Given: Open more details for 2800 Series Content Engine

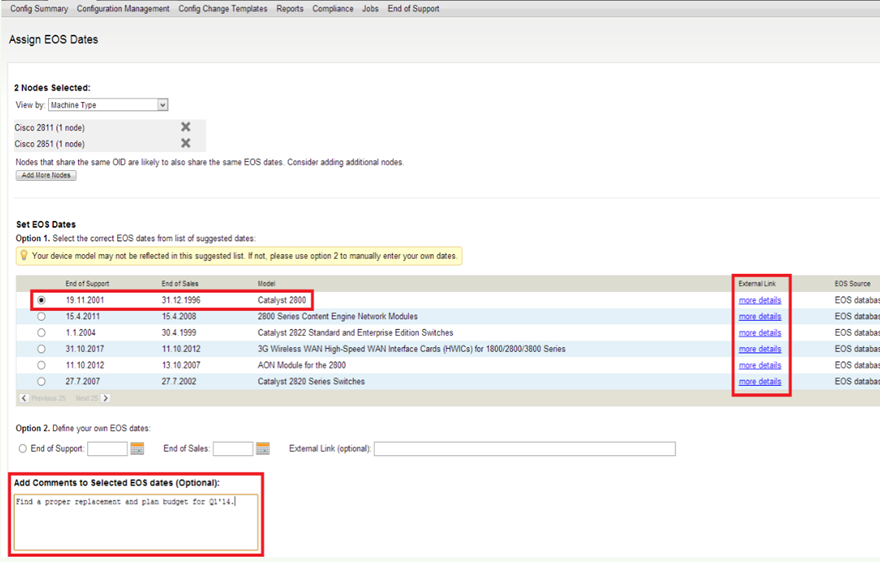Looking at the screenshot, I should [760, 317].
